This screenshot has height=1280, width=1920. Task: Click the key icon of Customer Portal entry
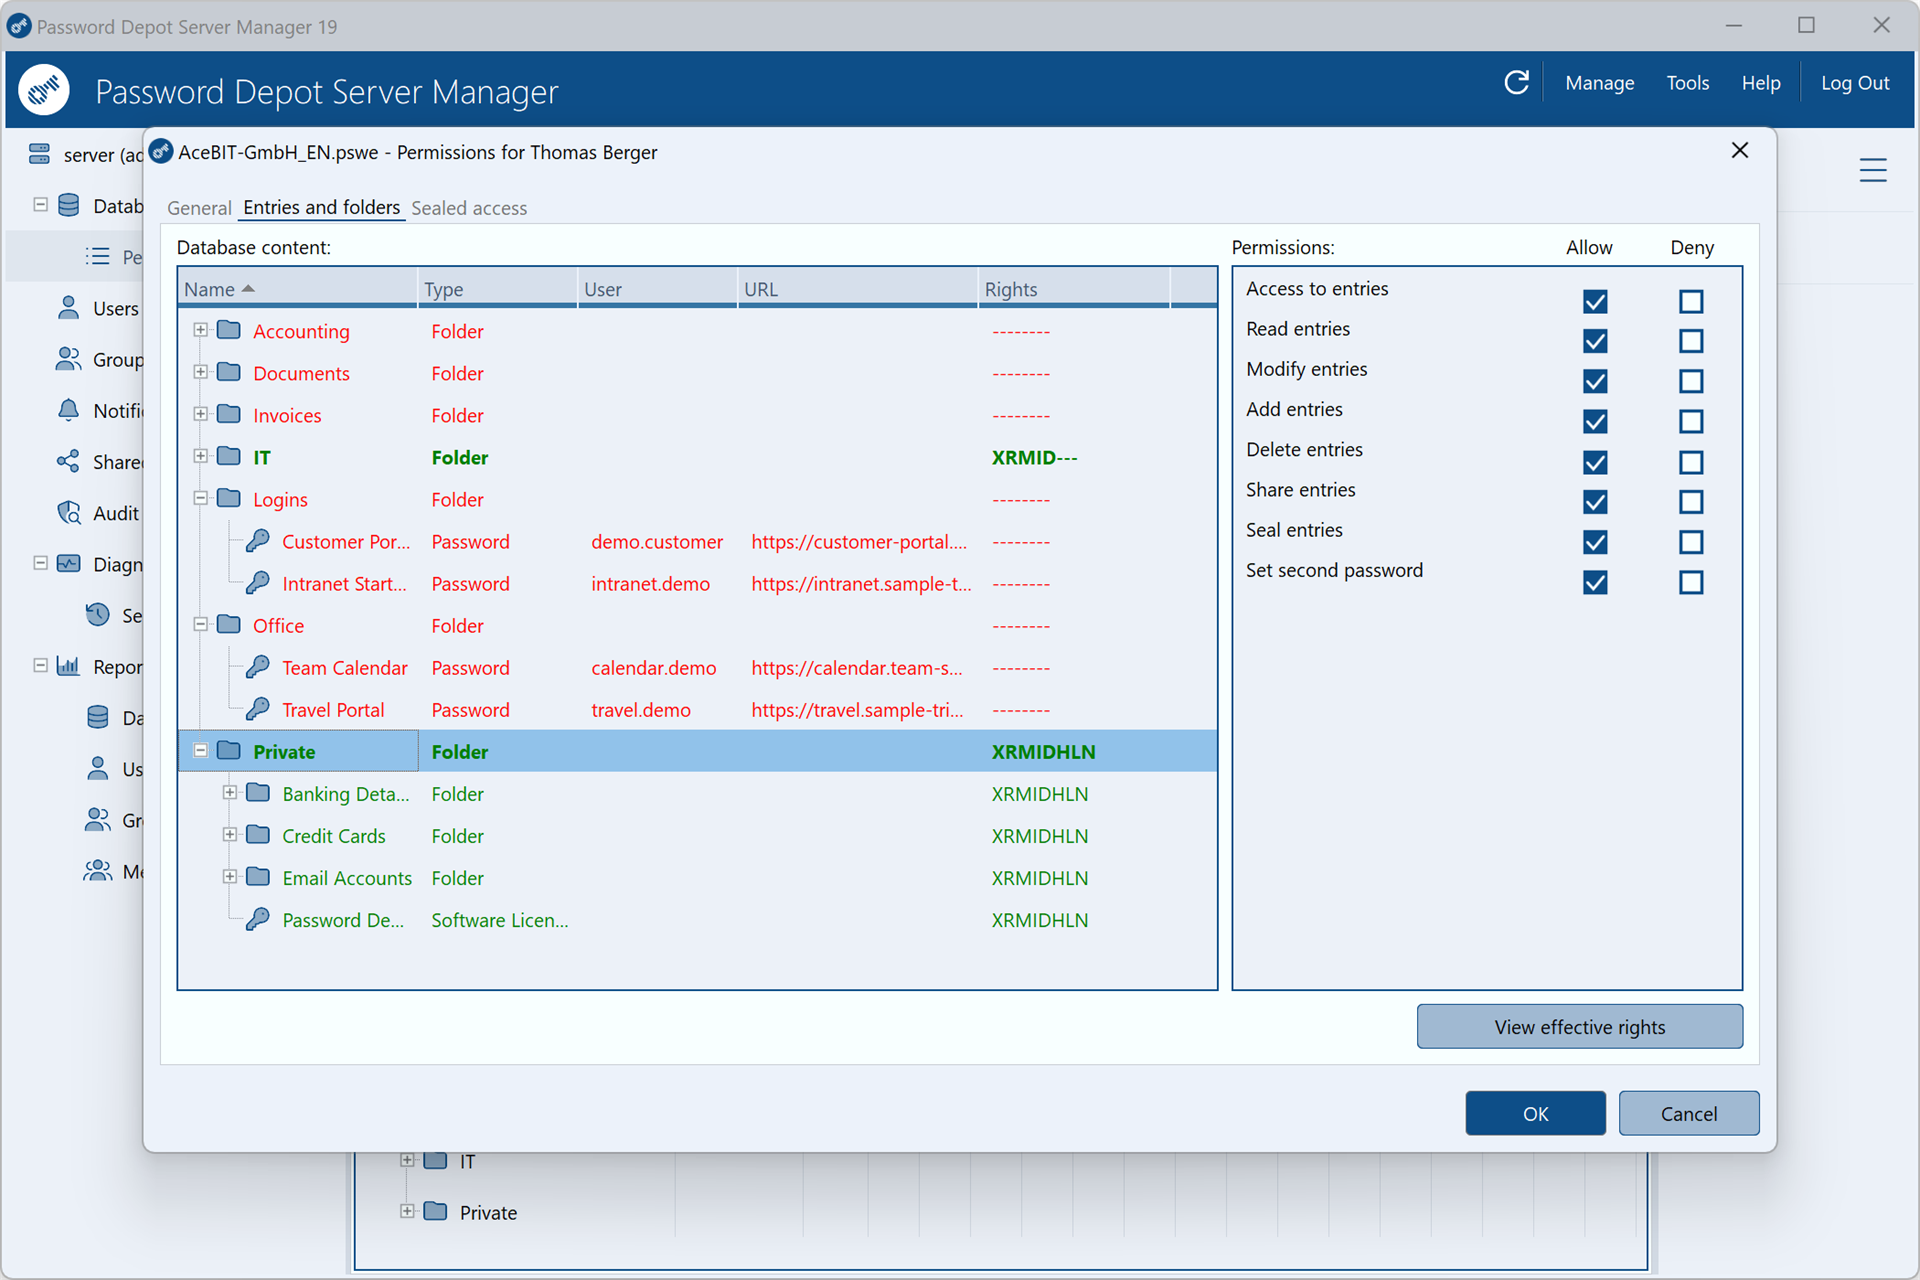coord(258,541)
